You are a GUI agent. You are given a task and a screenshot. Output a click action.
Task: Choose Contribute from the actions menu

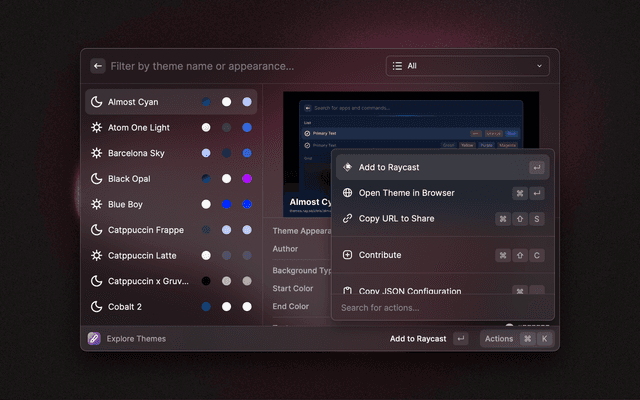[x=380, y=255]
